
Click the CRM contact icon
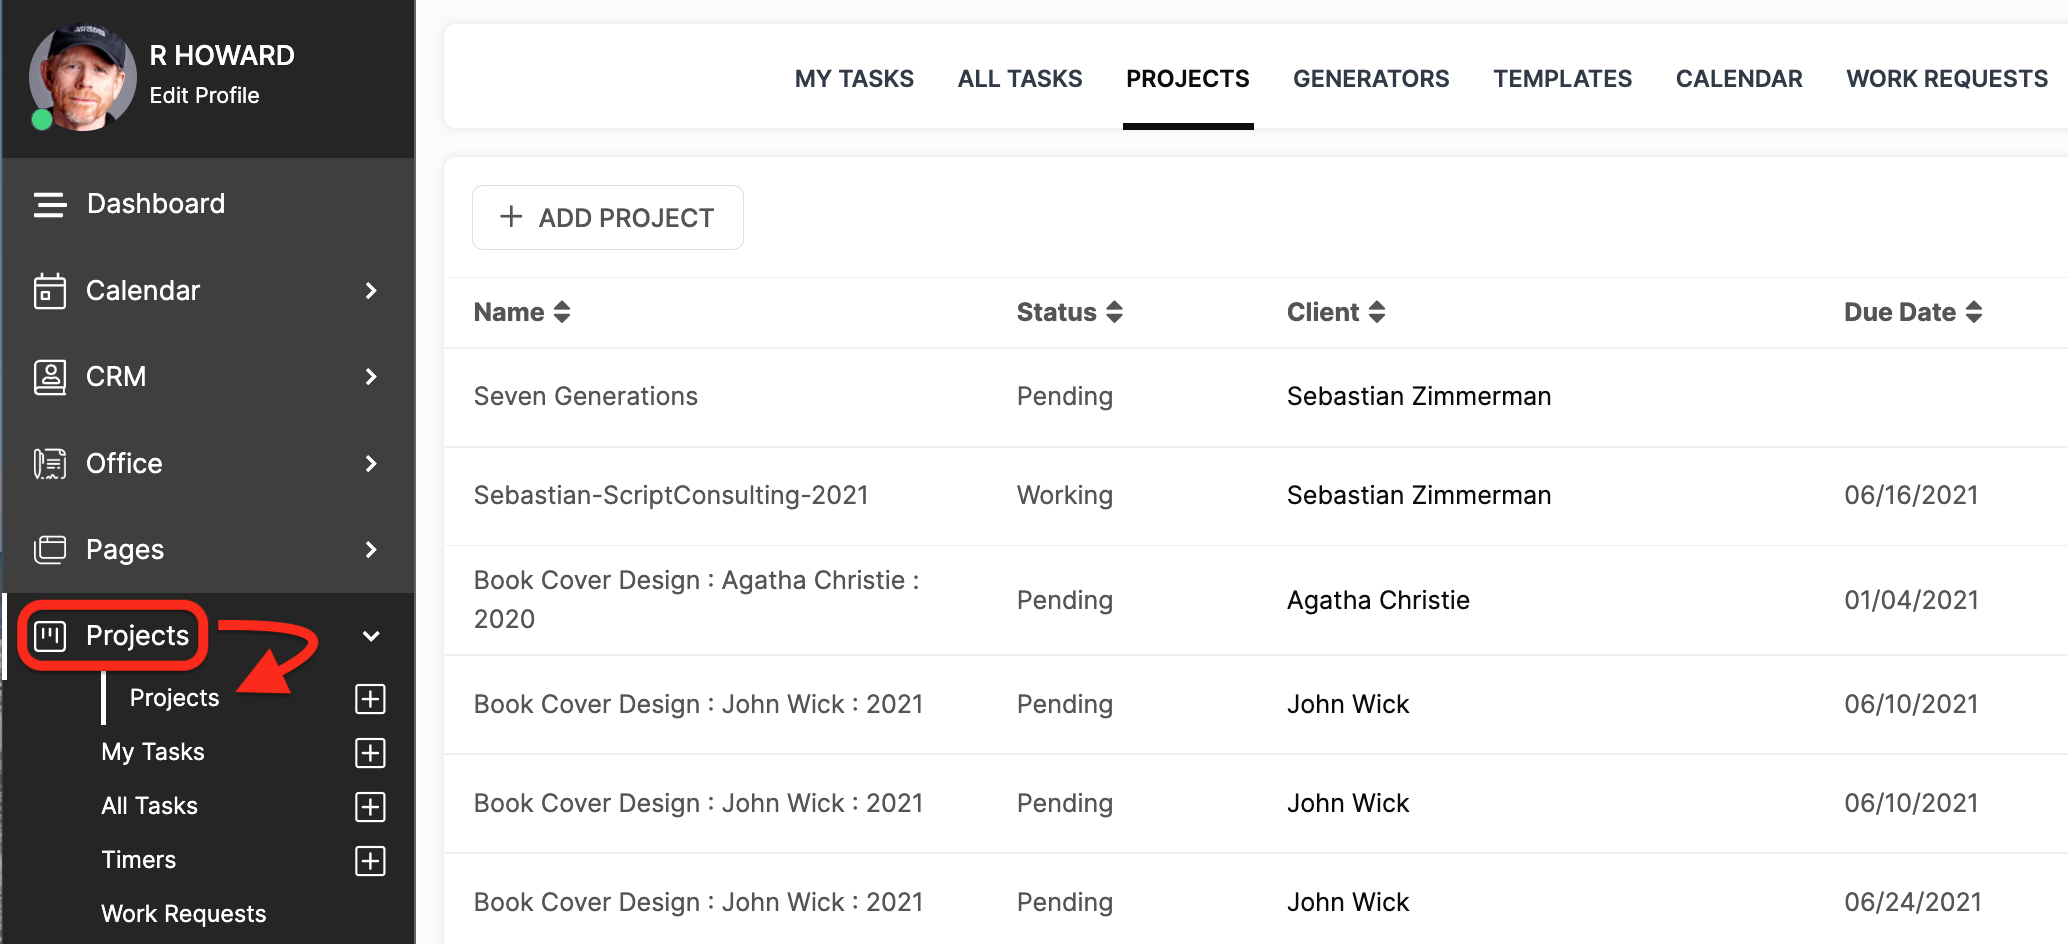(x=50, y=377)
